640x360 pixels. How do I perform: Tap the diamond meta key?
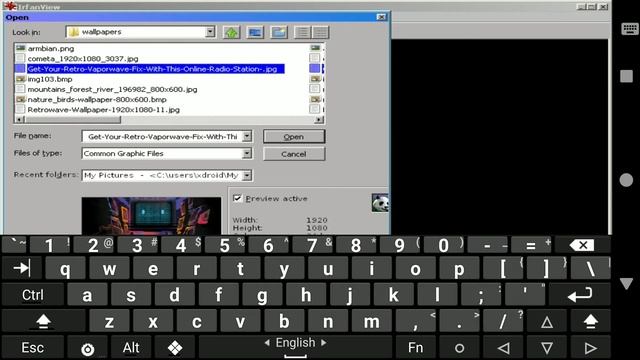click(x=175, y=348)
